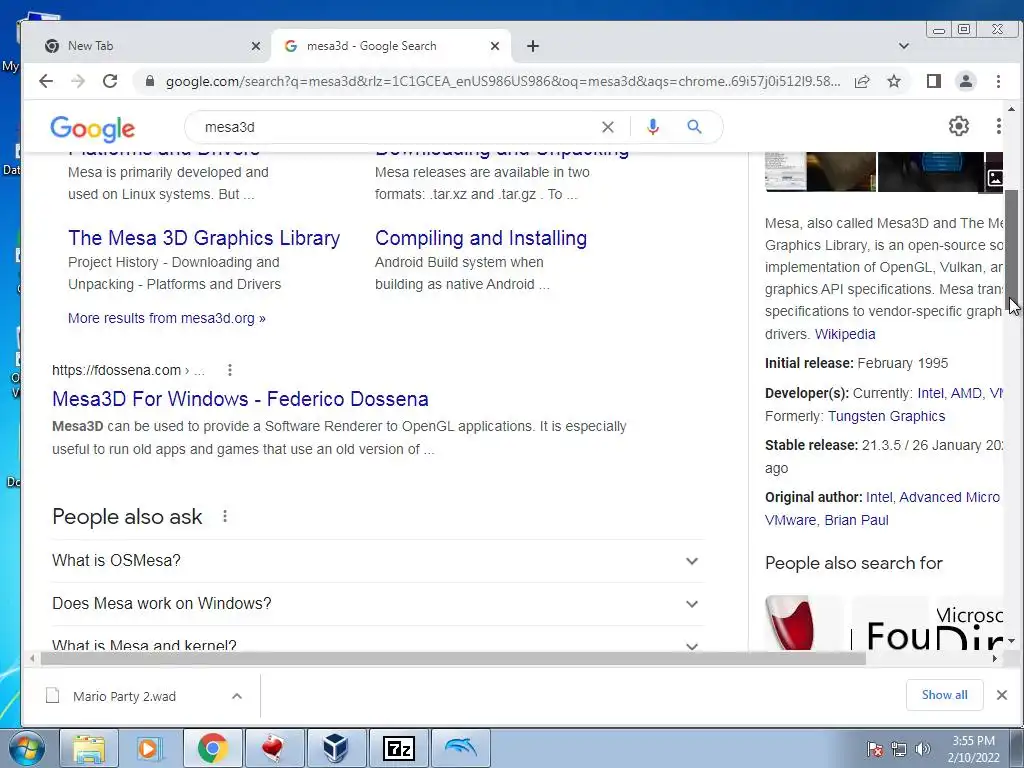Open 7-Zip from the taskbar
Viewport: 1024px width, 768px height.
(x=398, y=748)
